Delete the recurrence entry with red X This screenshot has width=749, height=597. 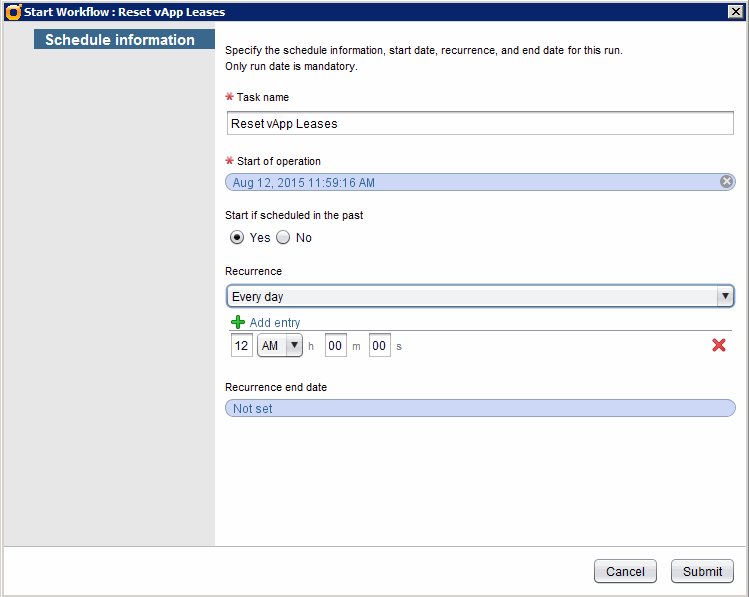pos(718,345)
